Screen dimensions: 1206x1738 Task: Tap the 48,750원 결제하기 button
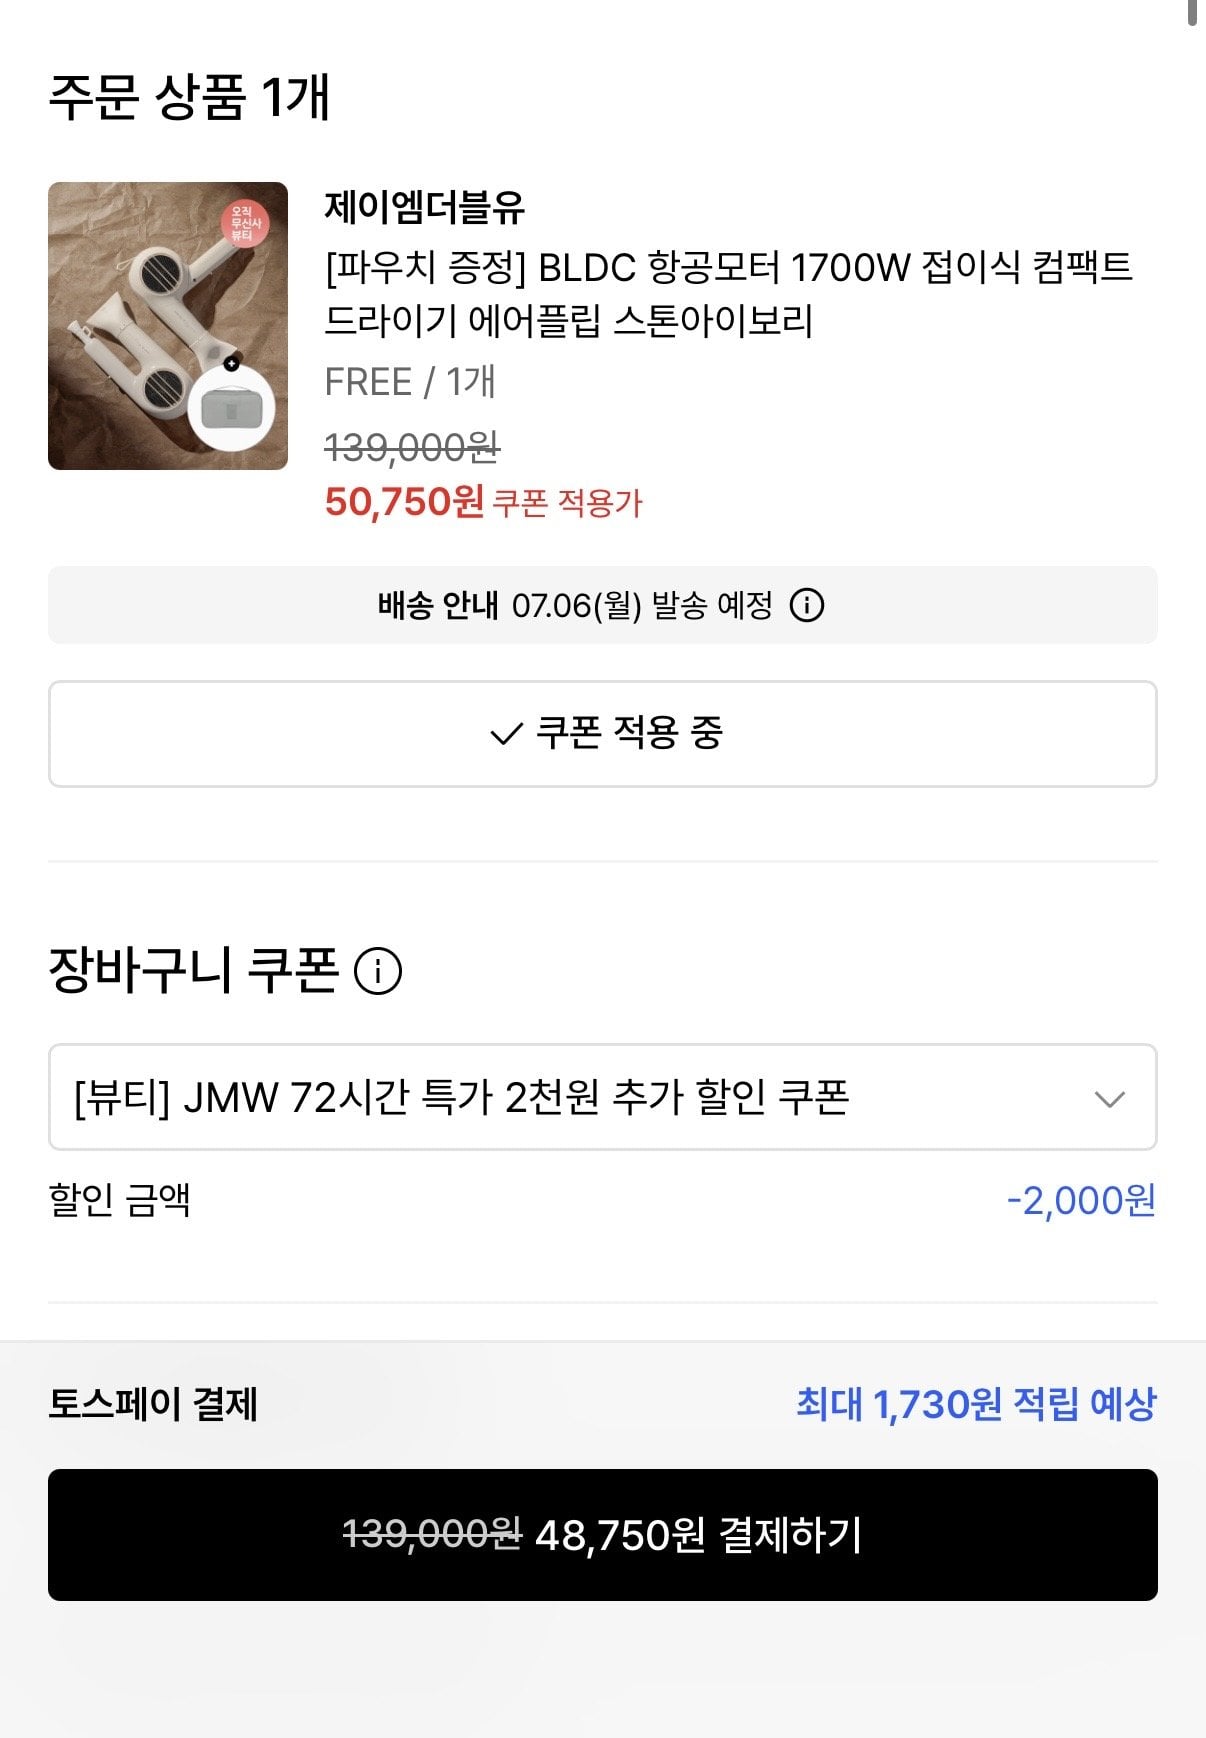click(x=602, y=1534)
